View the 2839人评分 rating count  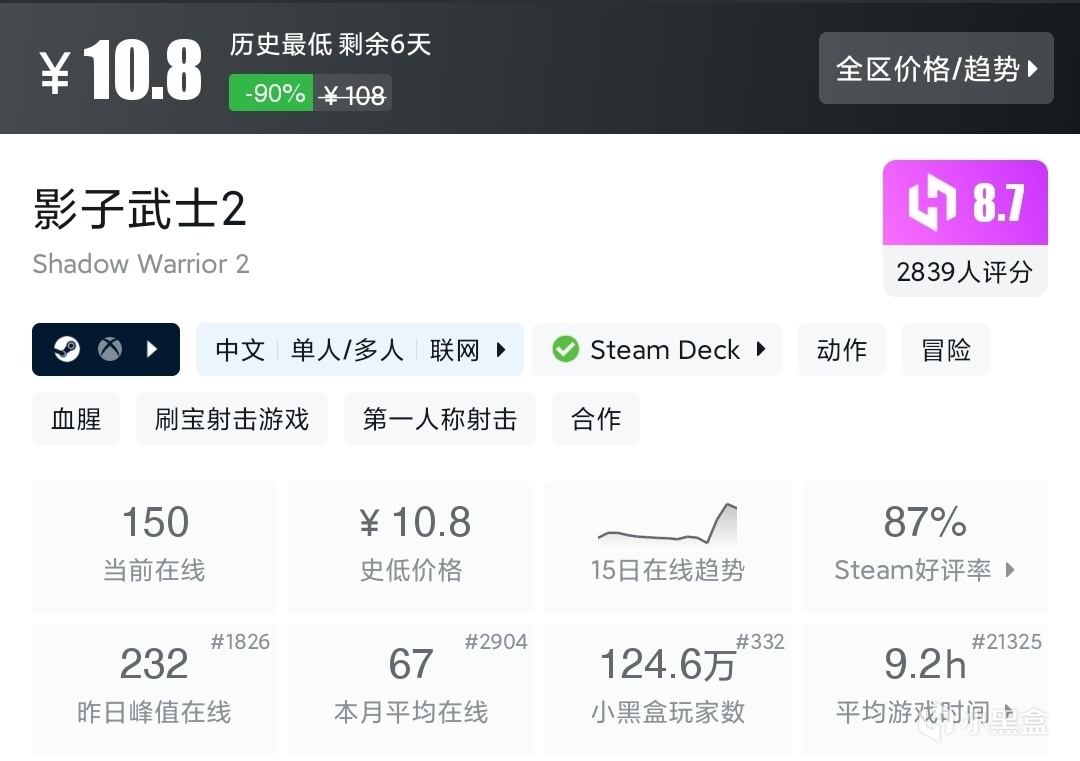(964, 272)
